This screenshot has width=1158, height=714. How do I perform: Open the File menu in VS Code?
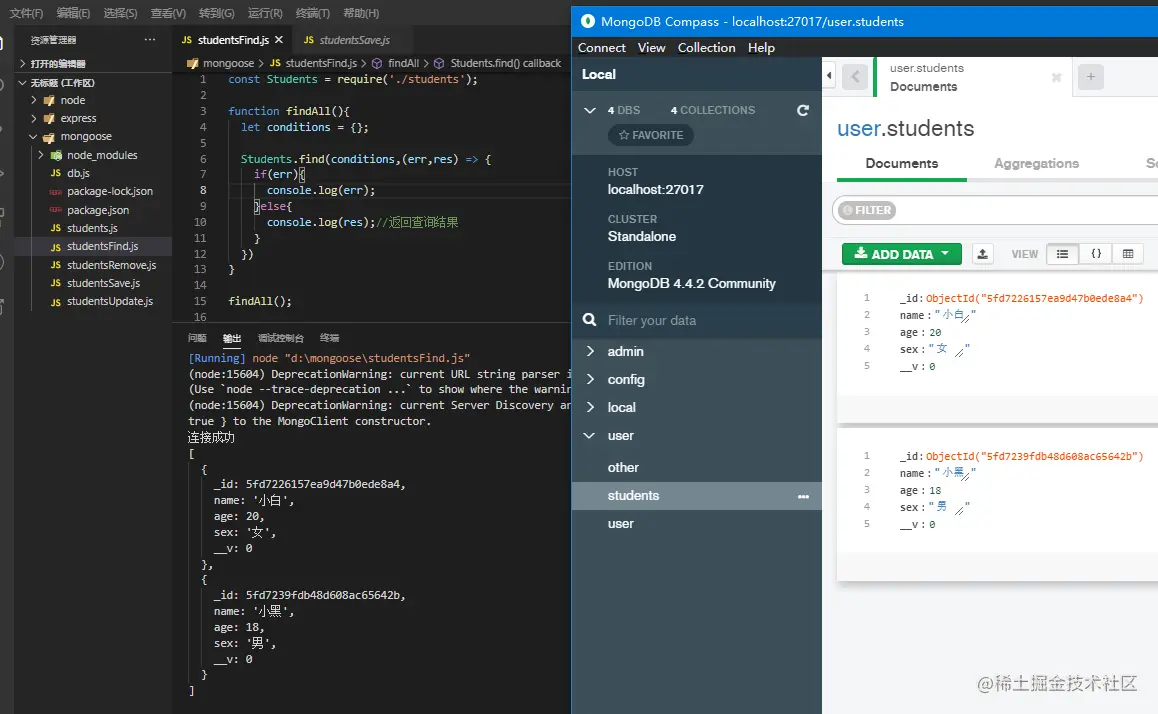26,13
